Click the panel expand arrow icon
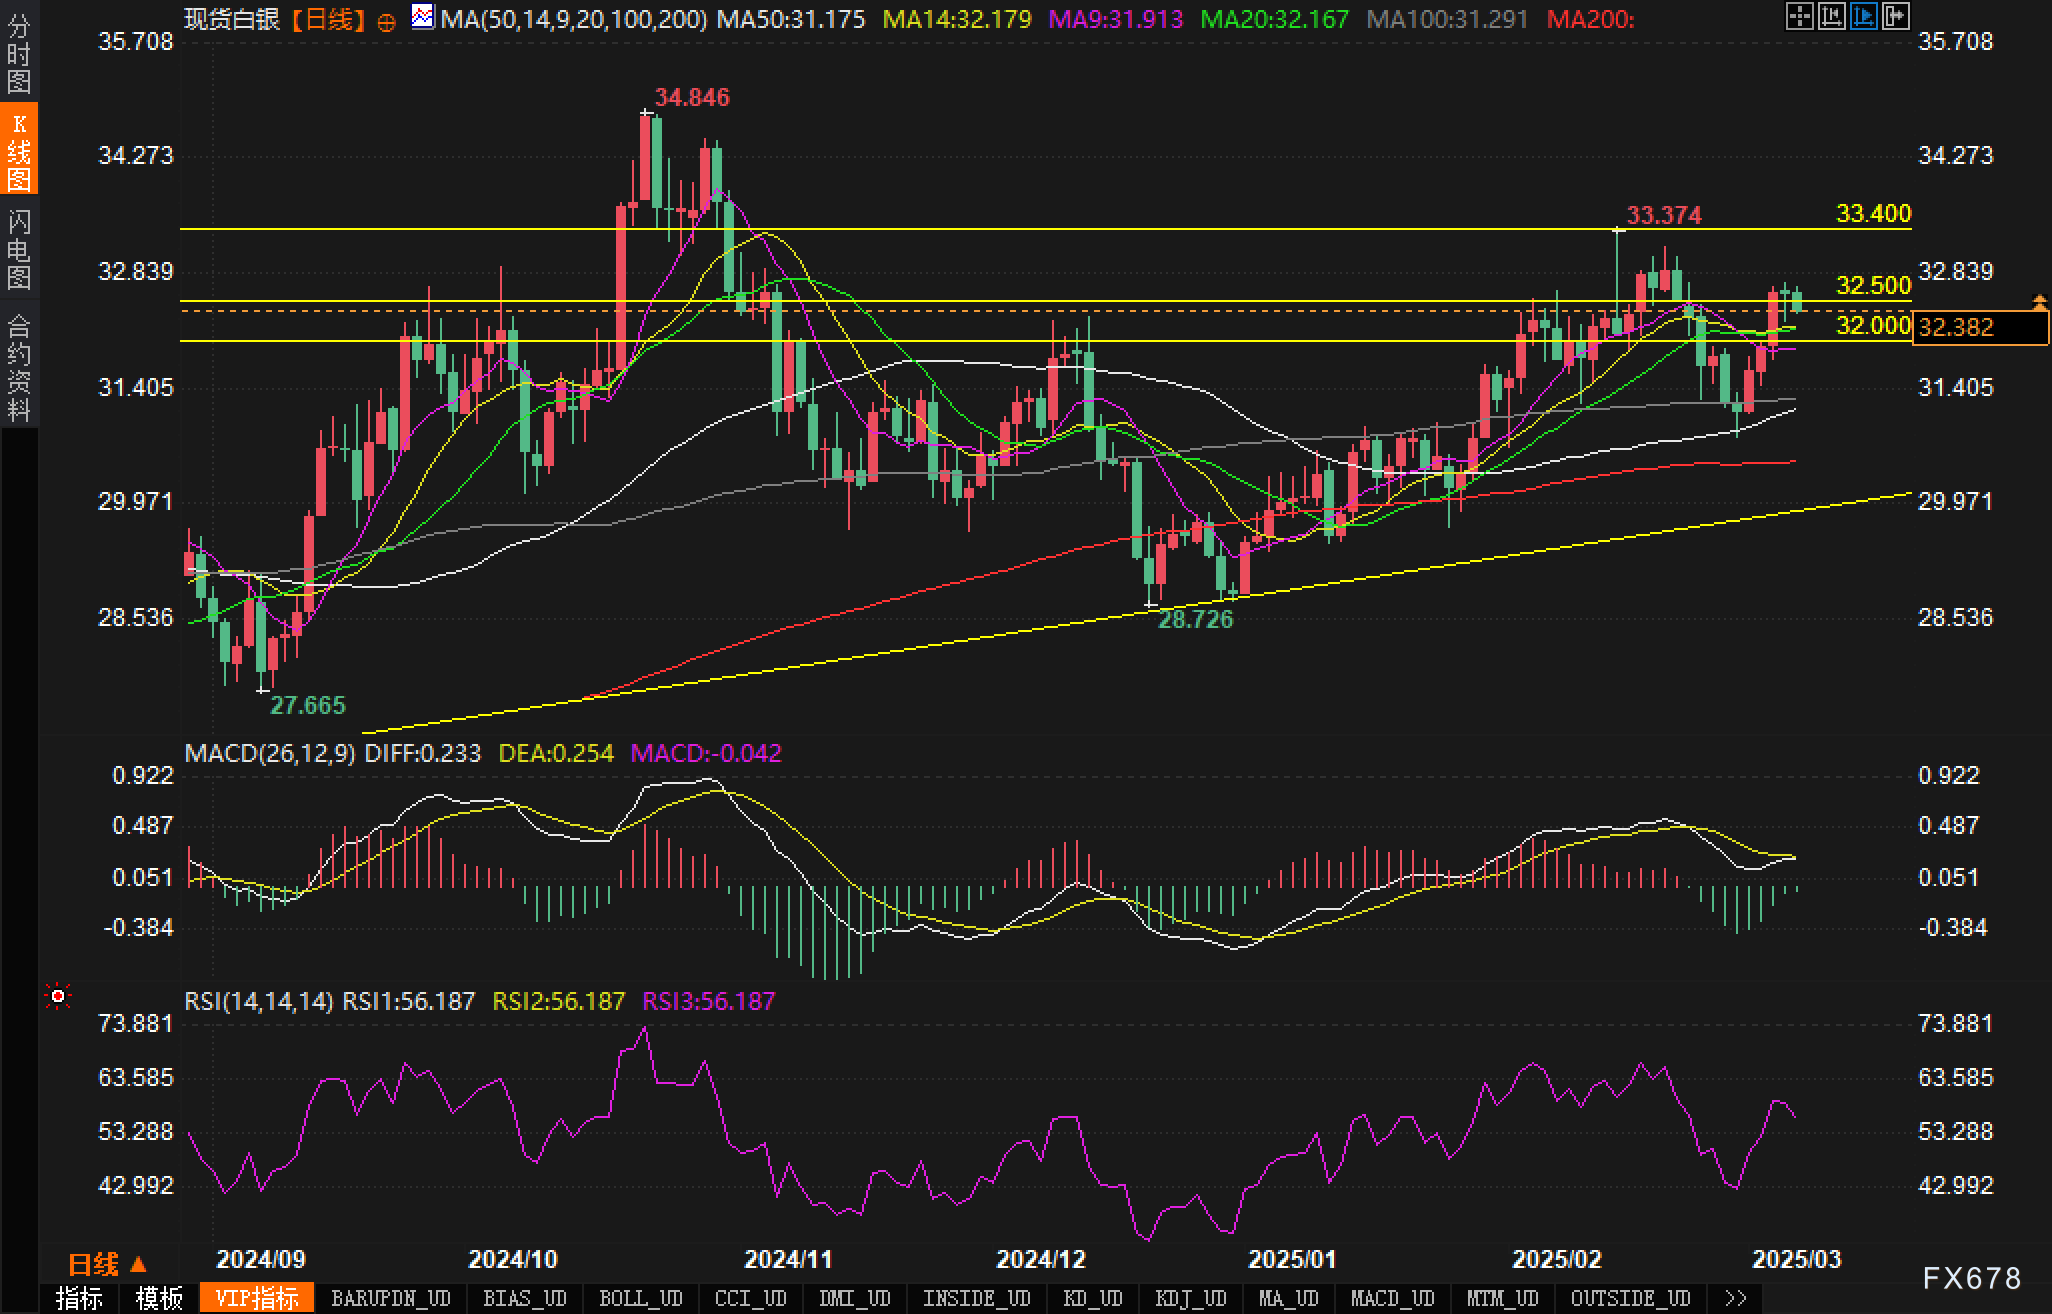Image resolution: width=2052 pixels, height=1314 pixels. click(1895, 16)
